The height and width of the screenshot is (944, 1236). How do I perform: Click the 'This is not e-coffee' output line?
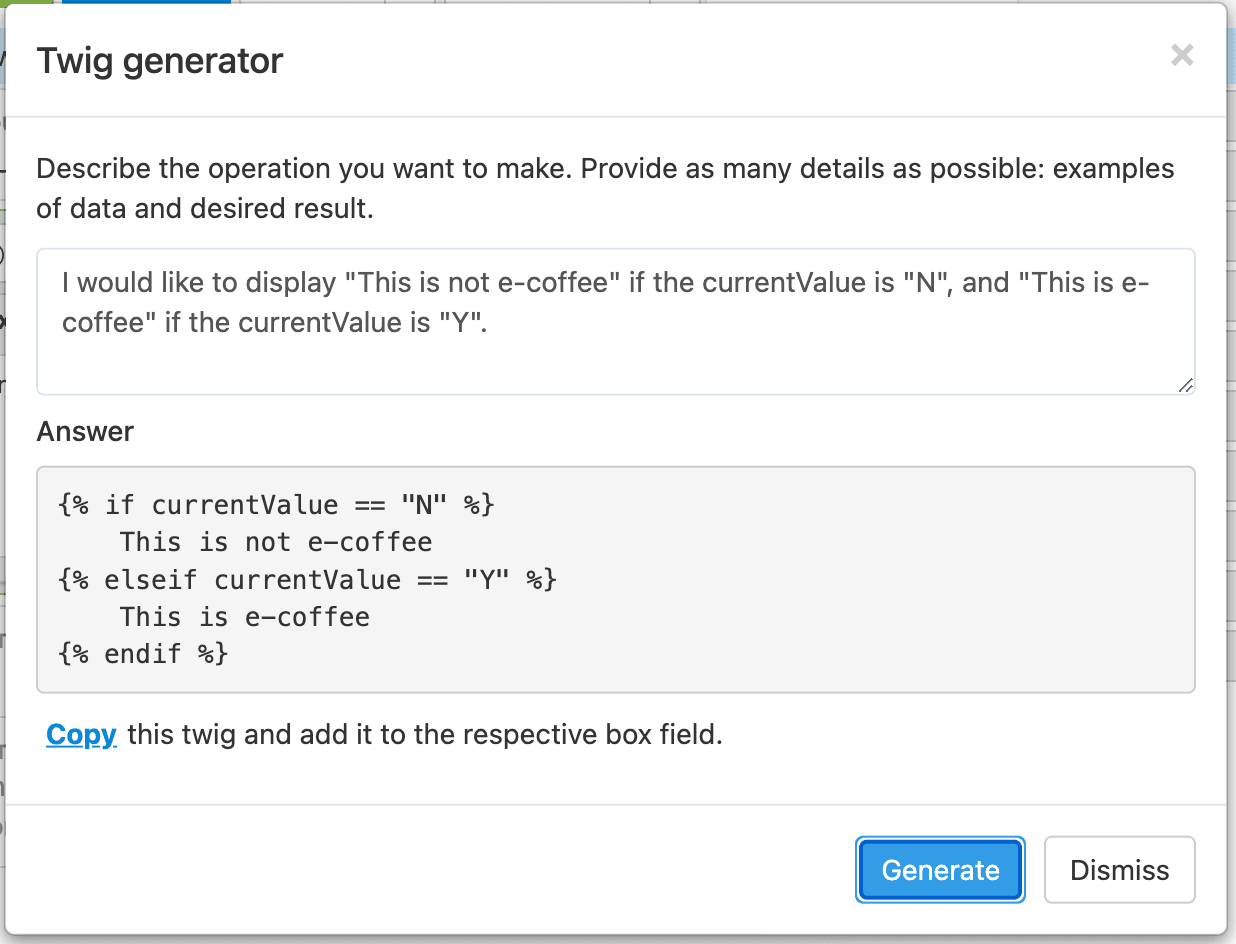point(276,542)
